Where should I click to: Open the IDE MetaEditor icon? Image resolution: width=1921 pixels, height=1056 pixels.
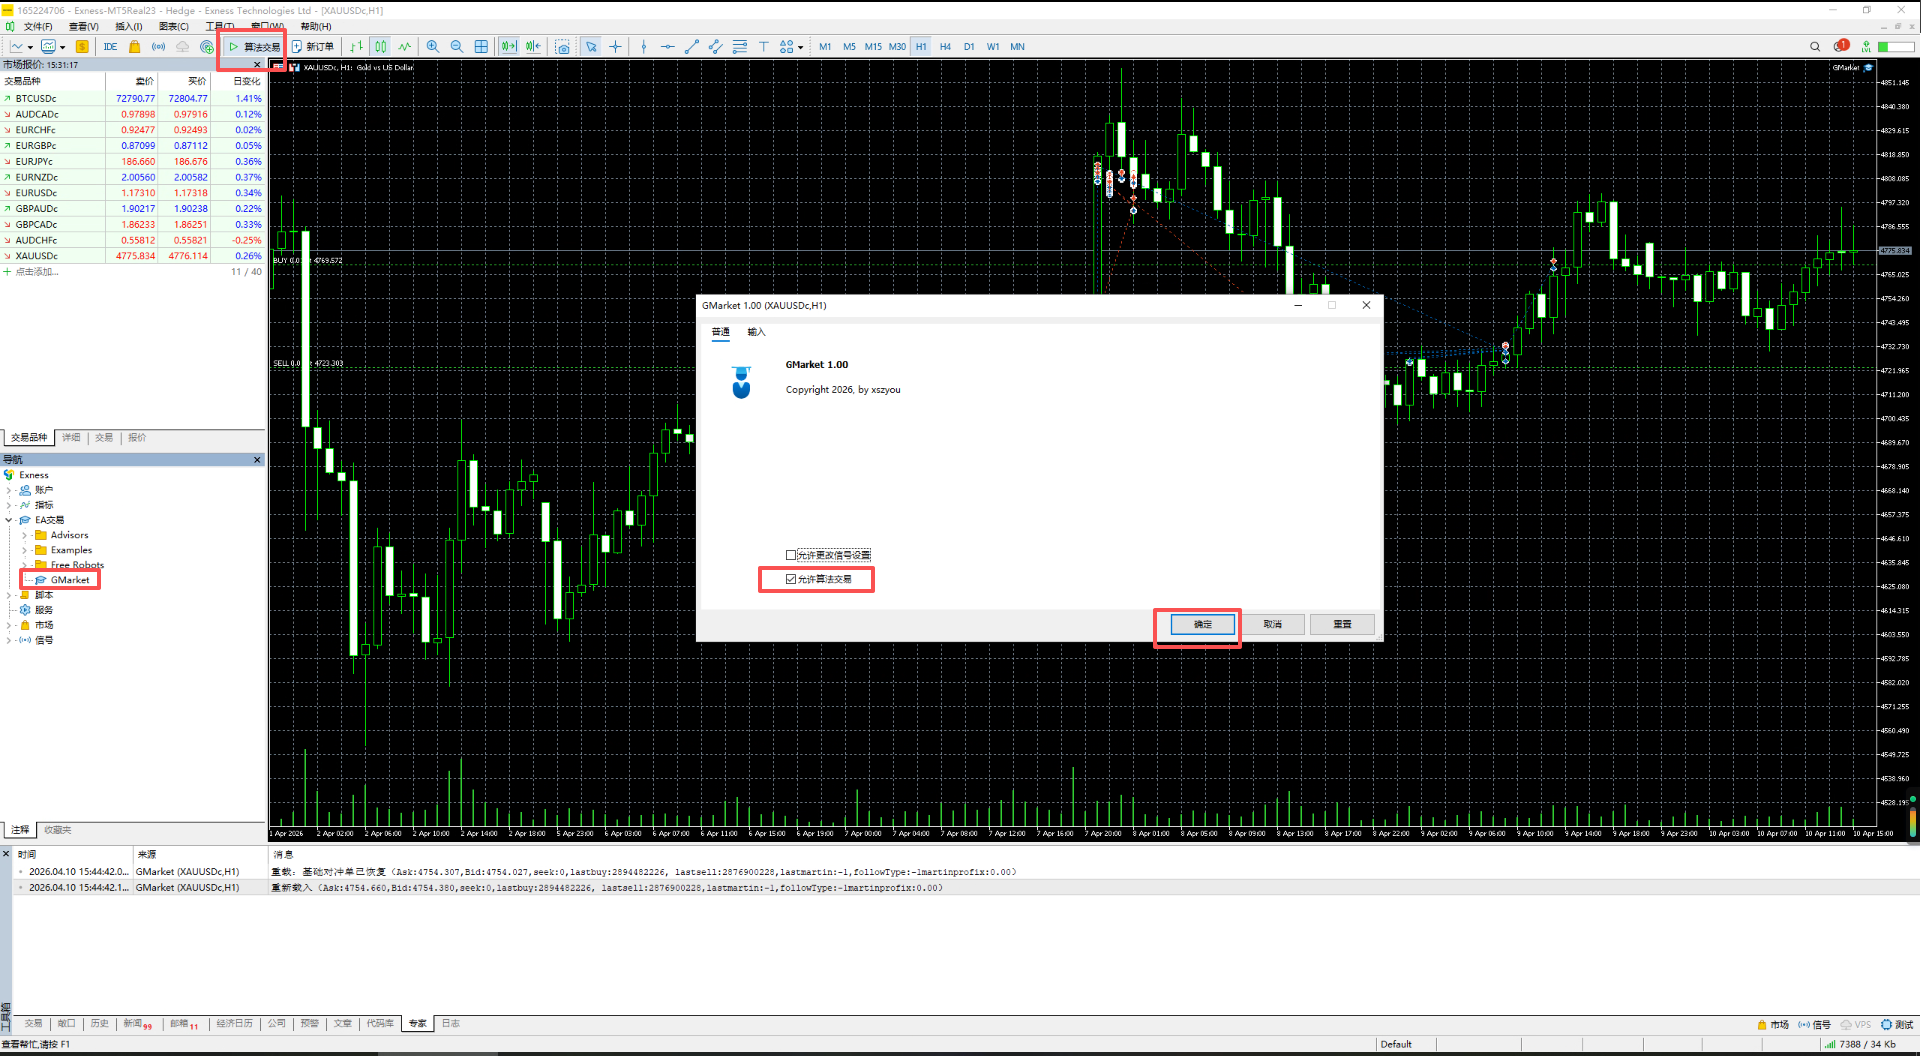(x=110, y=47)
